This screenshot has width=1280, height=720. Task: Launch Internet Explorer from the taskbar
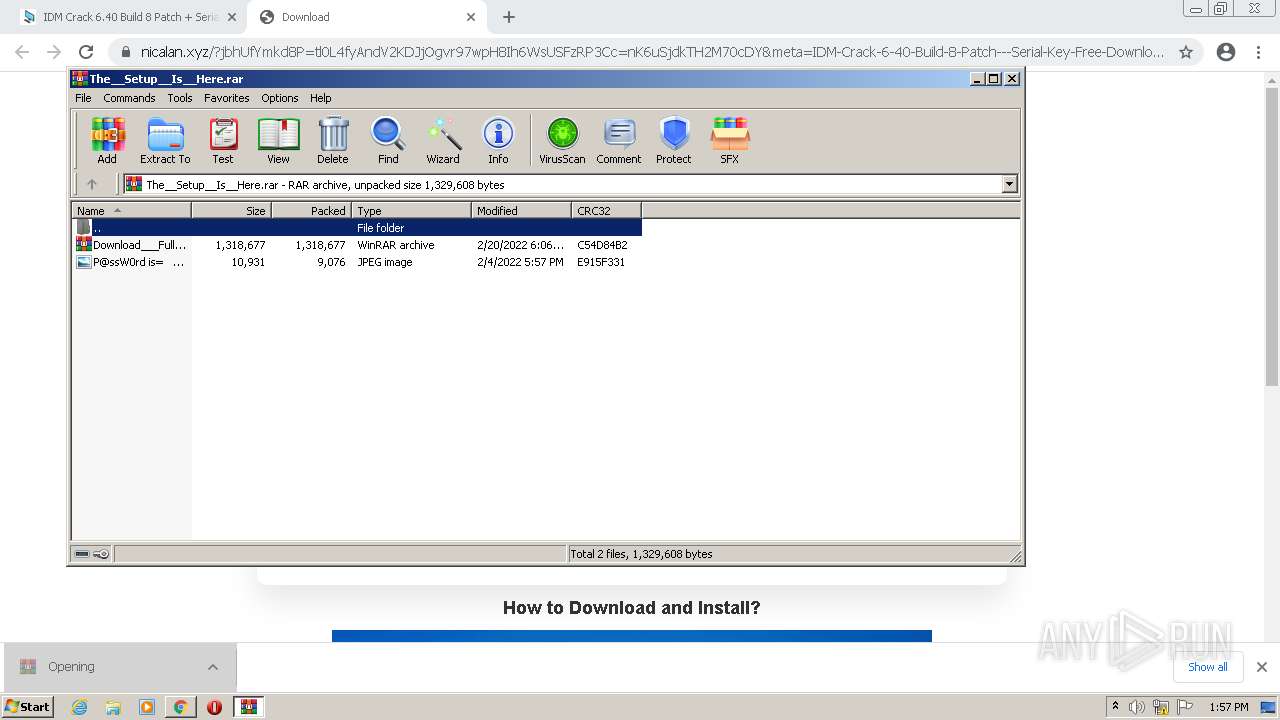pos(79,707)
